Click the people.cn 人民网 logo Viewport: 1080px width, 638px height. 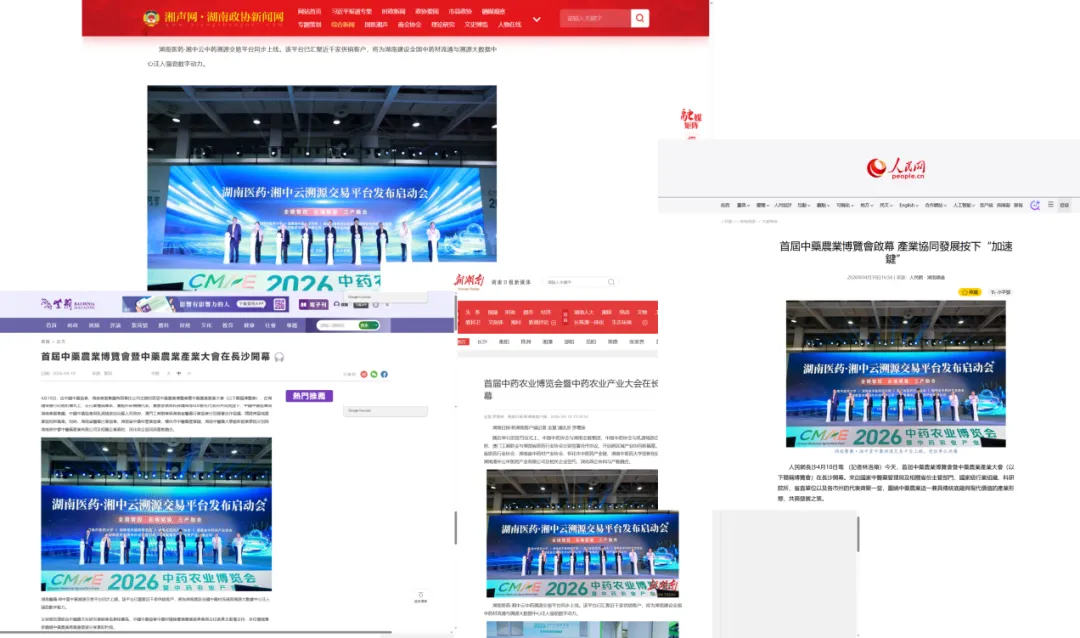coord(896,168)
